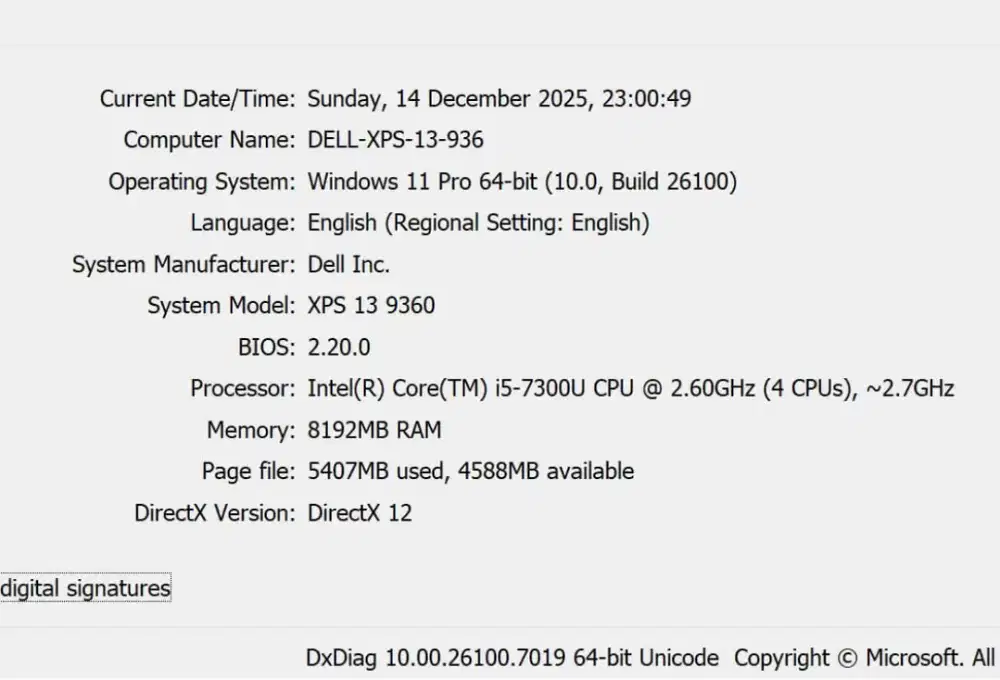Image resolution: width=1000 pixels, height=680 pixels.
Task: Click the Current Date/Time field label
Action: tap(196, 98)
